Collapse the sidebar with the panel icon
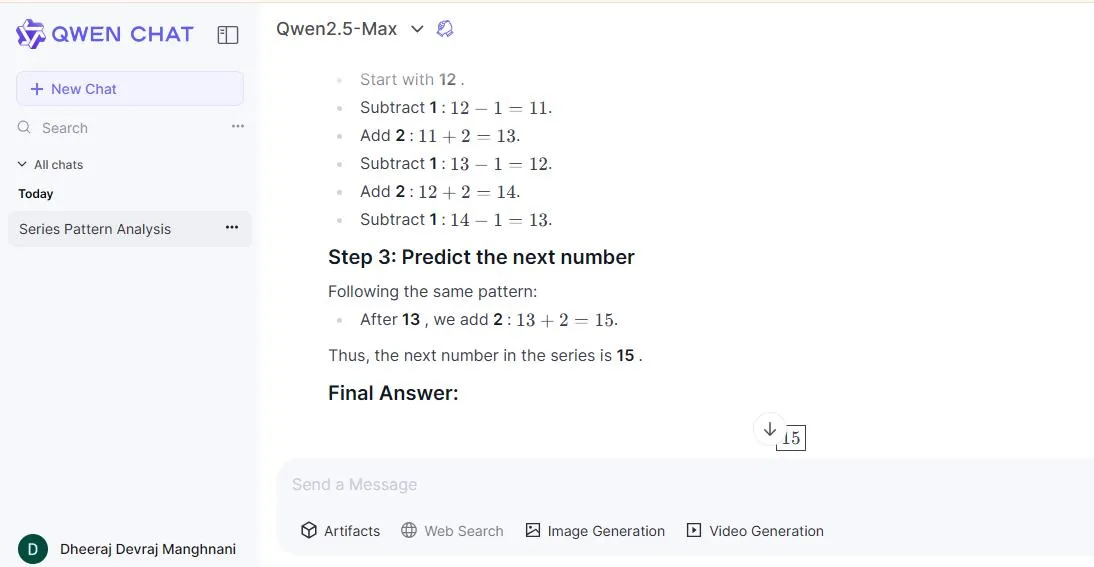The height and width of the screenshot is (567, 1094). coord(228,35)
